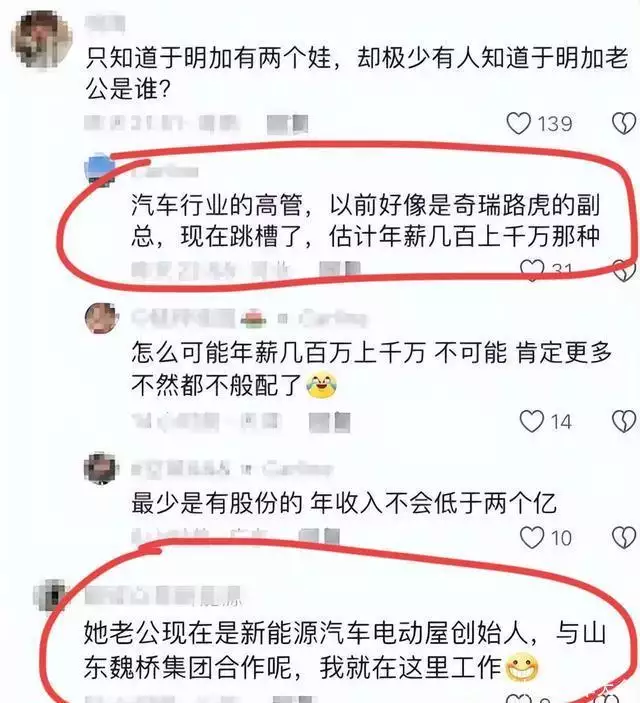The height and width of the screenshot is (703, 640).
Task: Dislike the 奇瑞路虎副总 reply
Action: tap(624, 271)
